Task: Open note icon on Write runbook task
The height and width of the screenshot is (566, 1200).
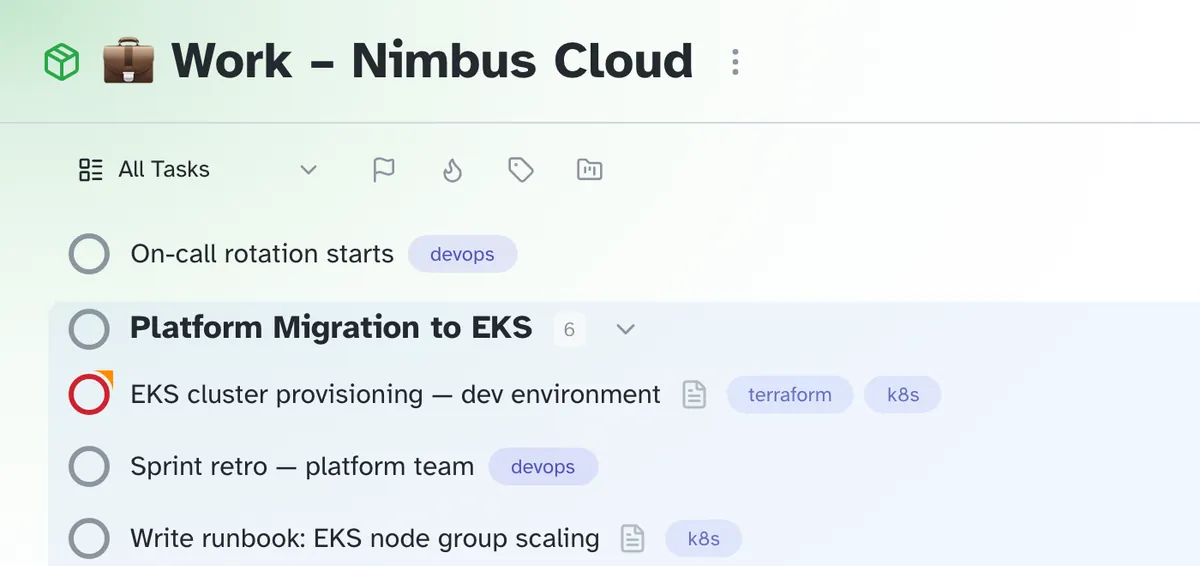Action: pos(633,539)
